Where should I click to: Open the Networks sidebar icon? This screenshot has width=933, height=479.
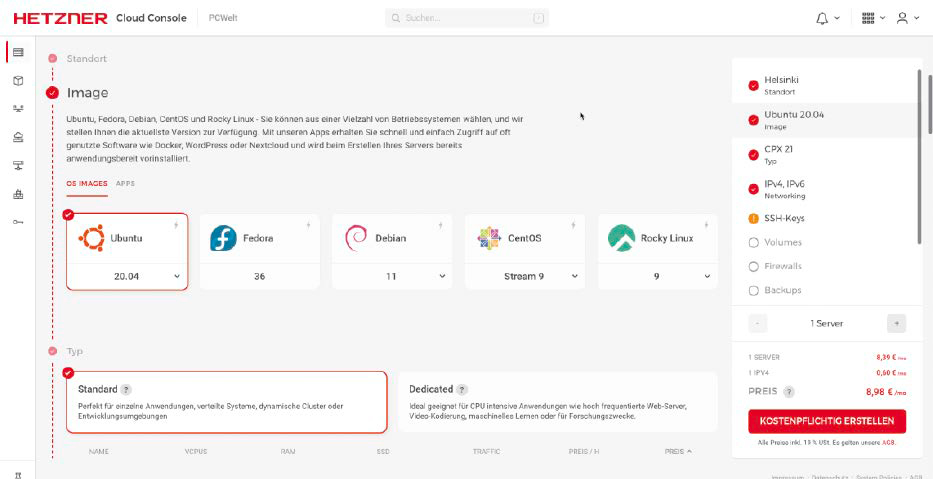(x=18, y=165)
